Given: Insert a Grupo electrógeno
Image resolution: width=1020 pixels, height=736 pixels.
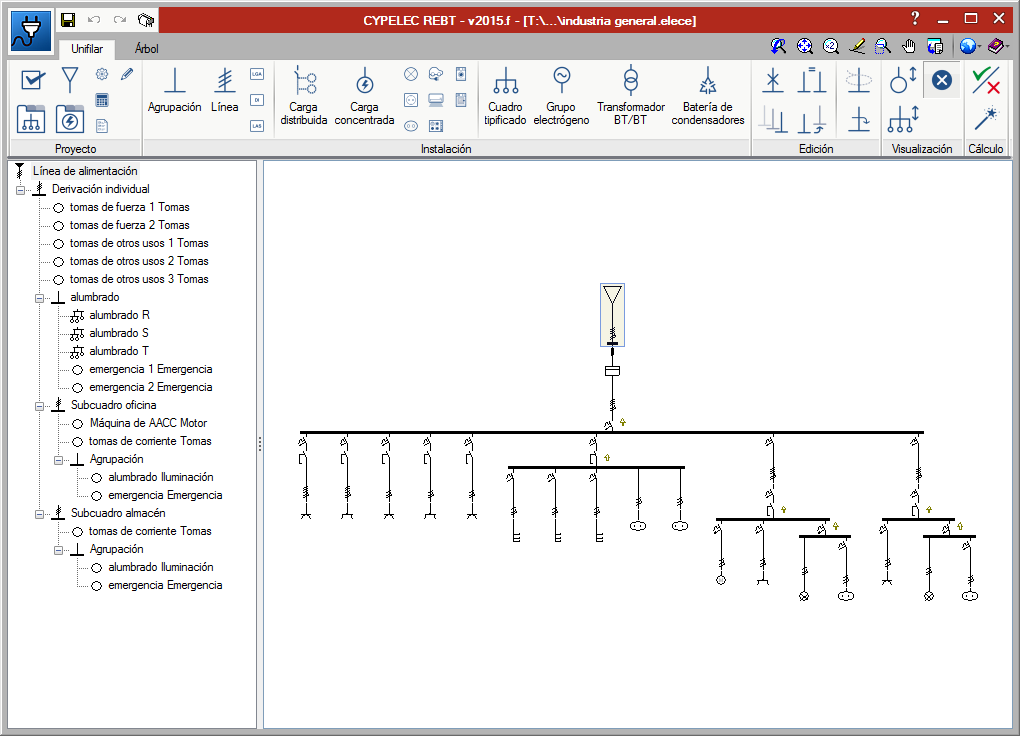Looking at the screenshot, I should 561,96.
